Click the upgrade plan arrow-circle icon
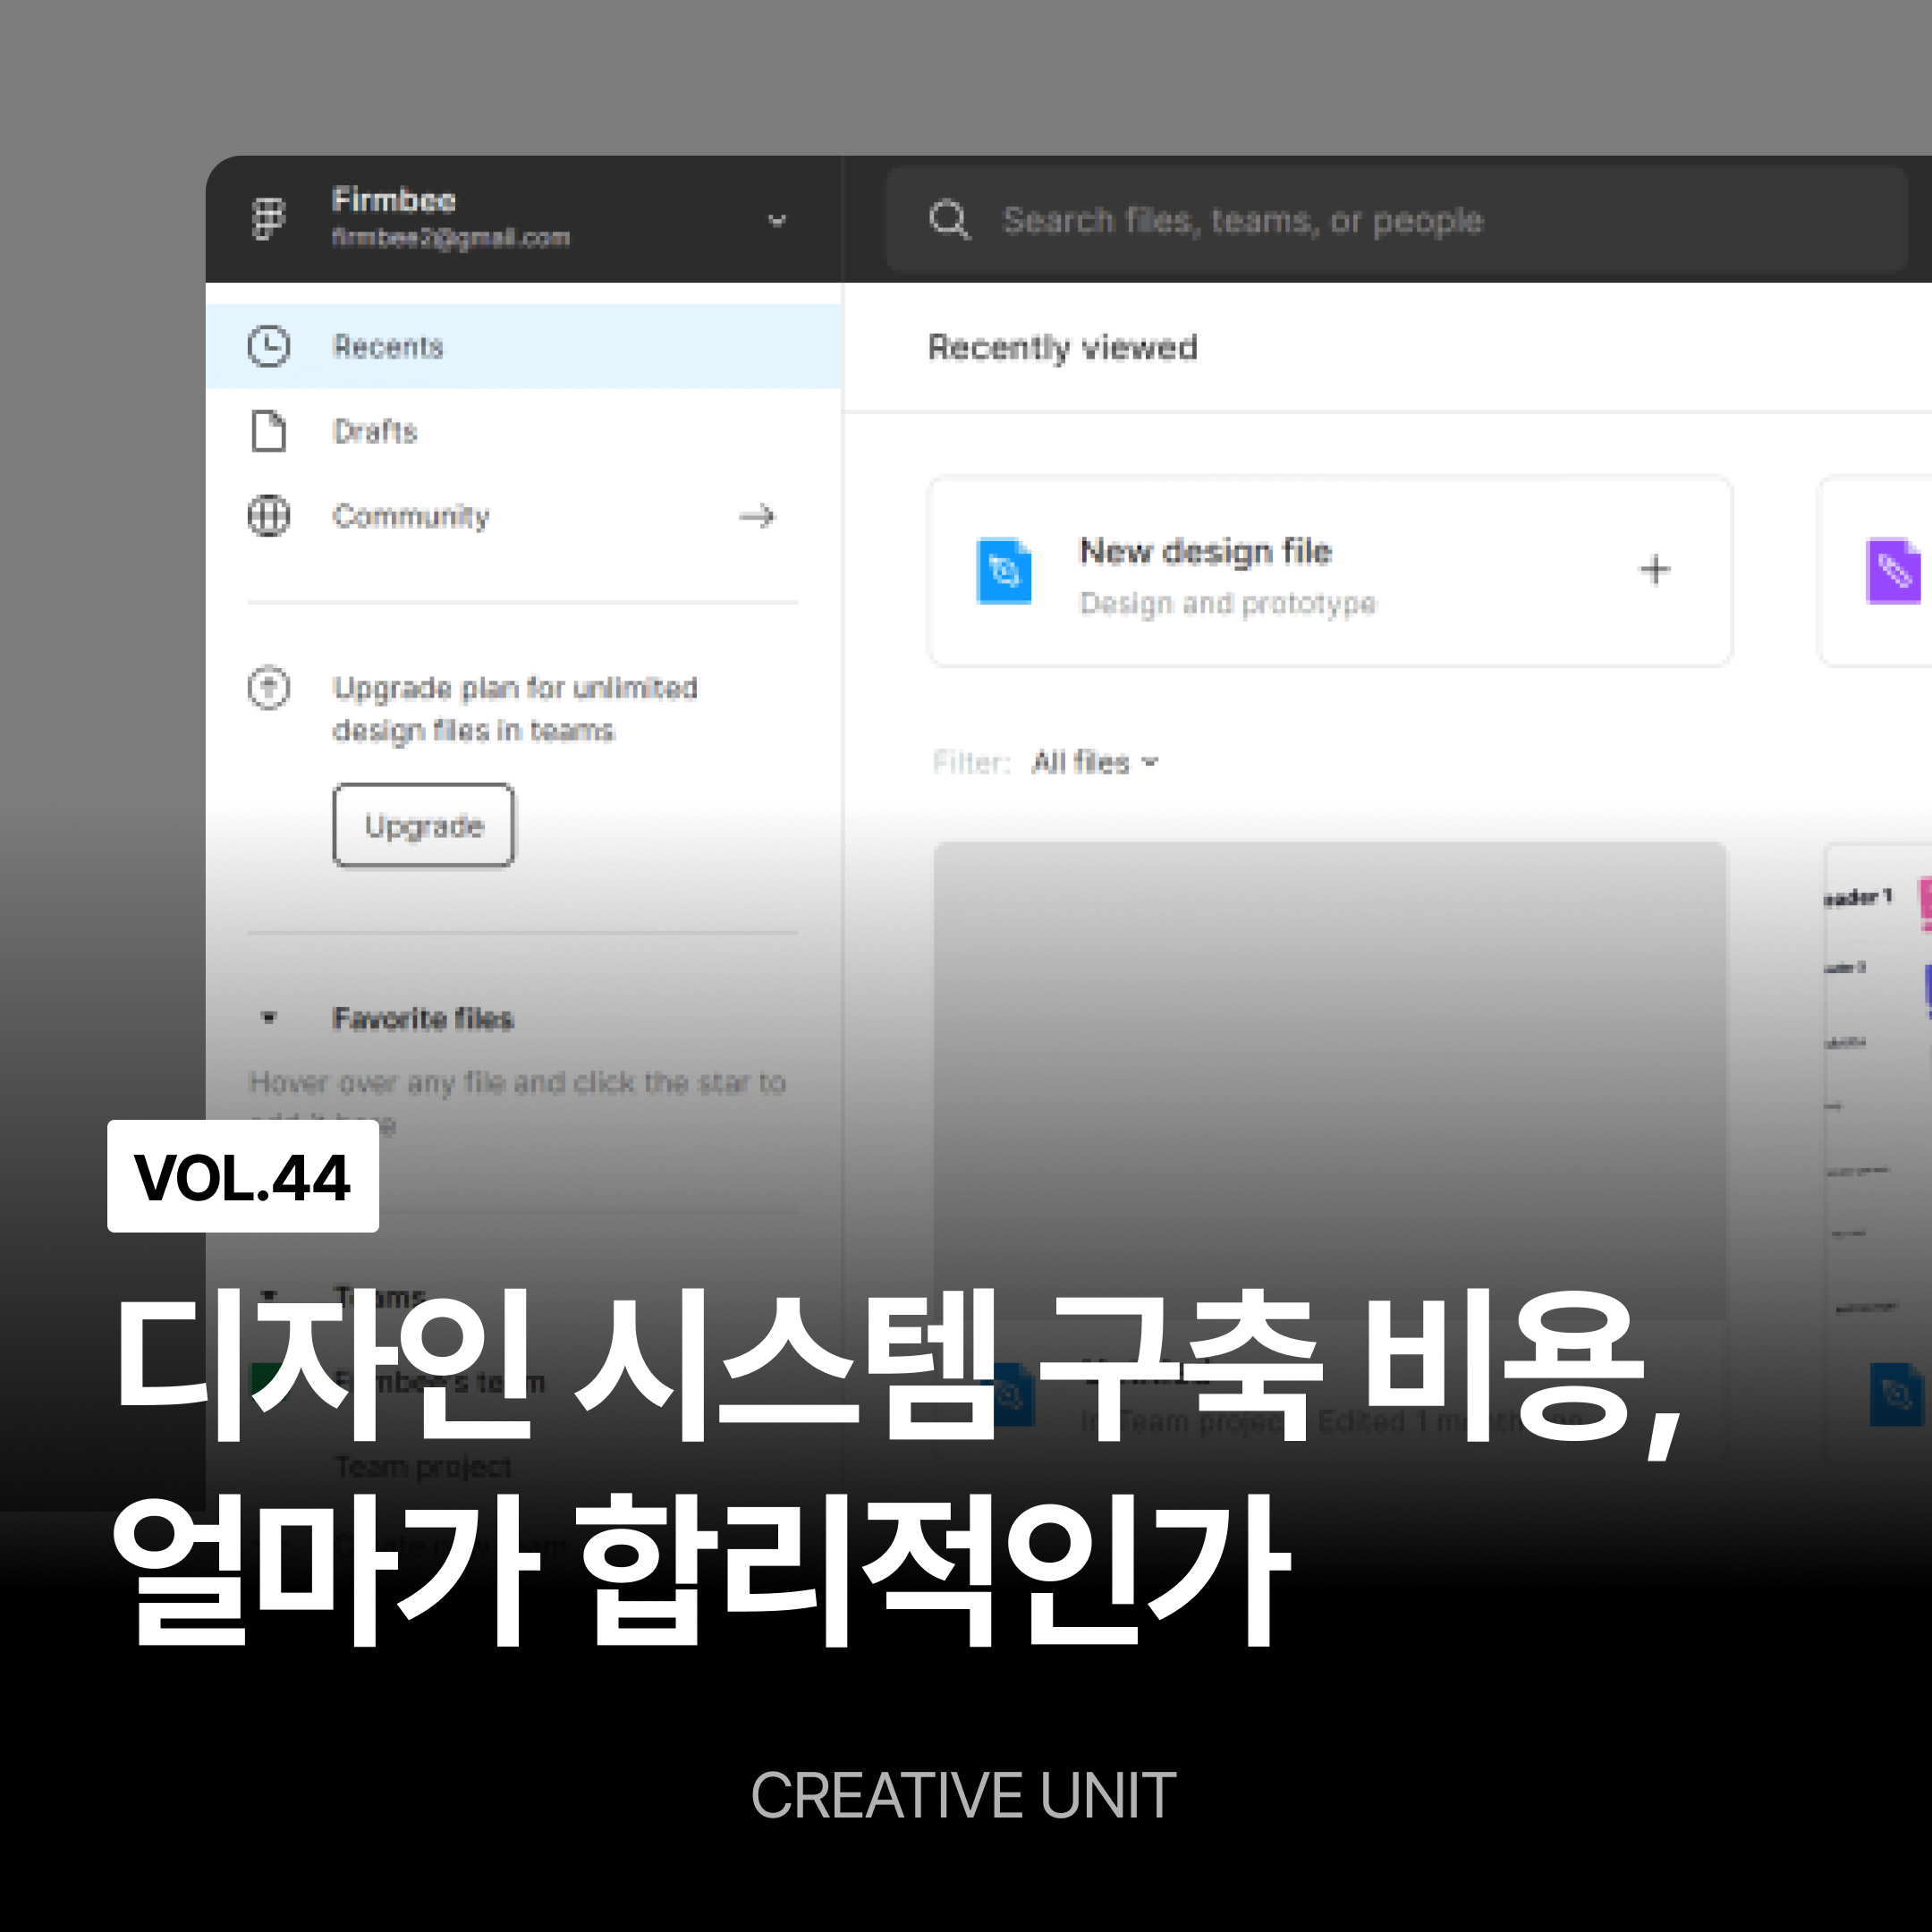1932x1932 pixels. click(x=268, y=688)
